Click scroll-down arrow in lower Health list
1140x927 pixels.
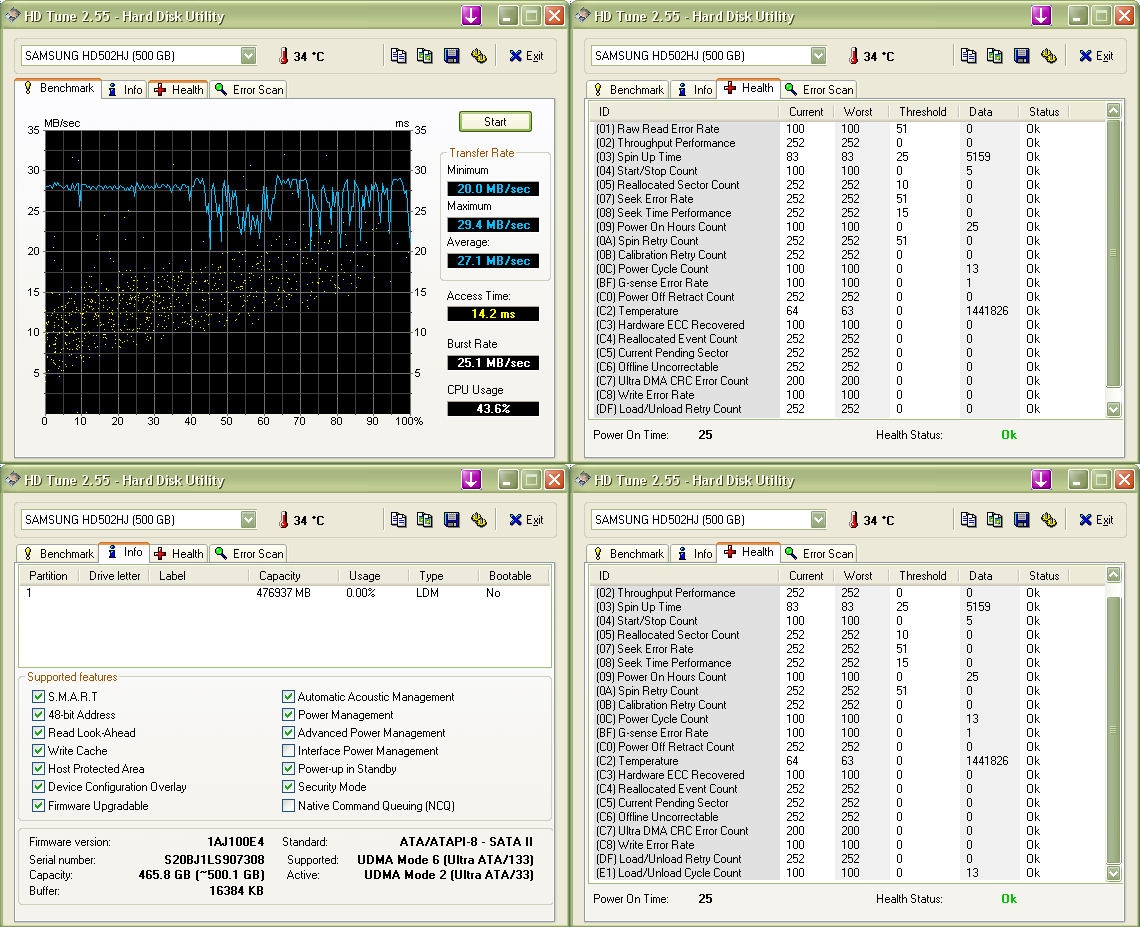tap(1113, 873)
